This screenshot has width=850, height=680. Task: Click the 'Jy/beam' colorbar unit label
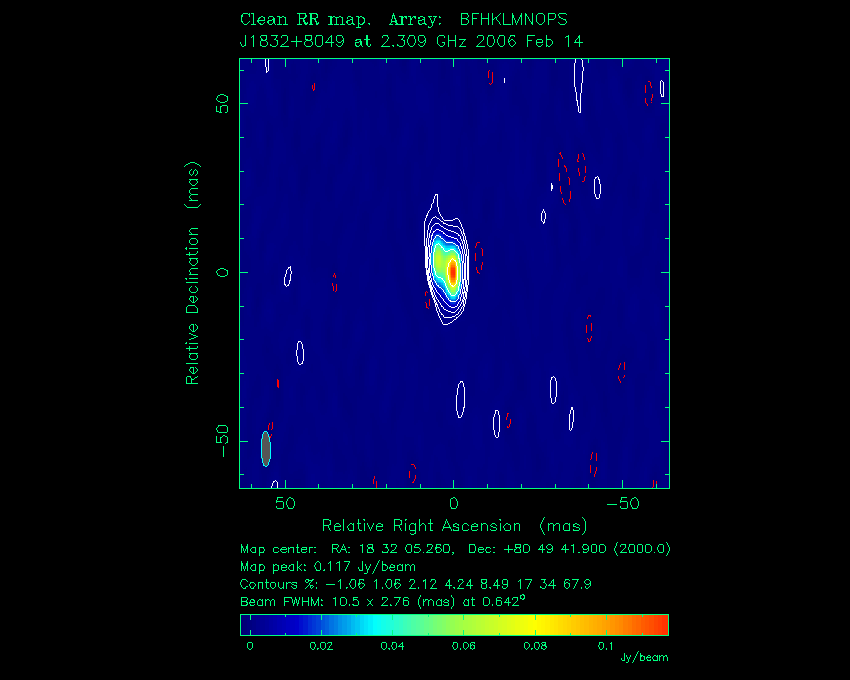(645, 658)
